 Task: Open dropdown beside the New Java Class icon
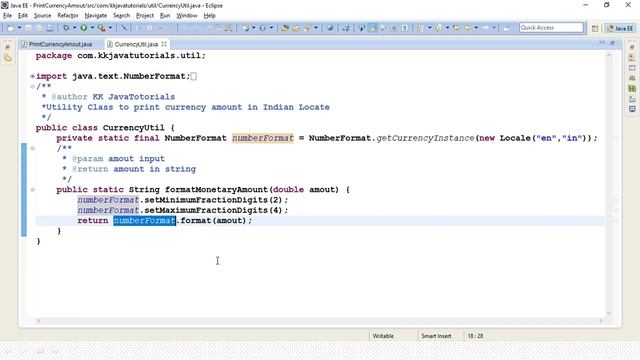[271, 28]
